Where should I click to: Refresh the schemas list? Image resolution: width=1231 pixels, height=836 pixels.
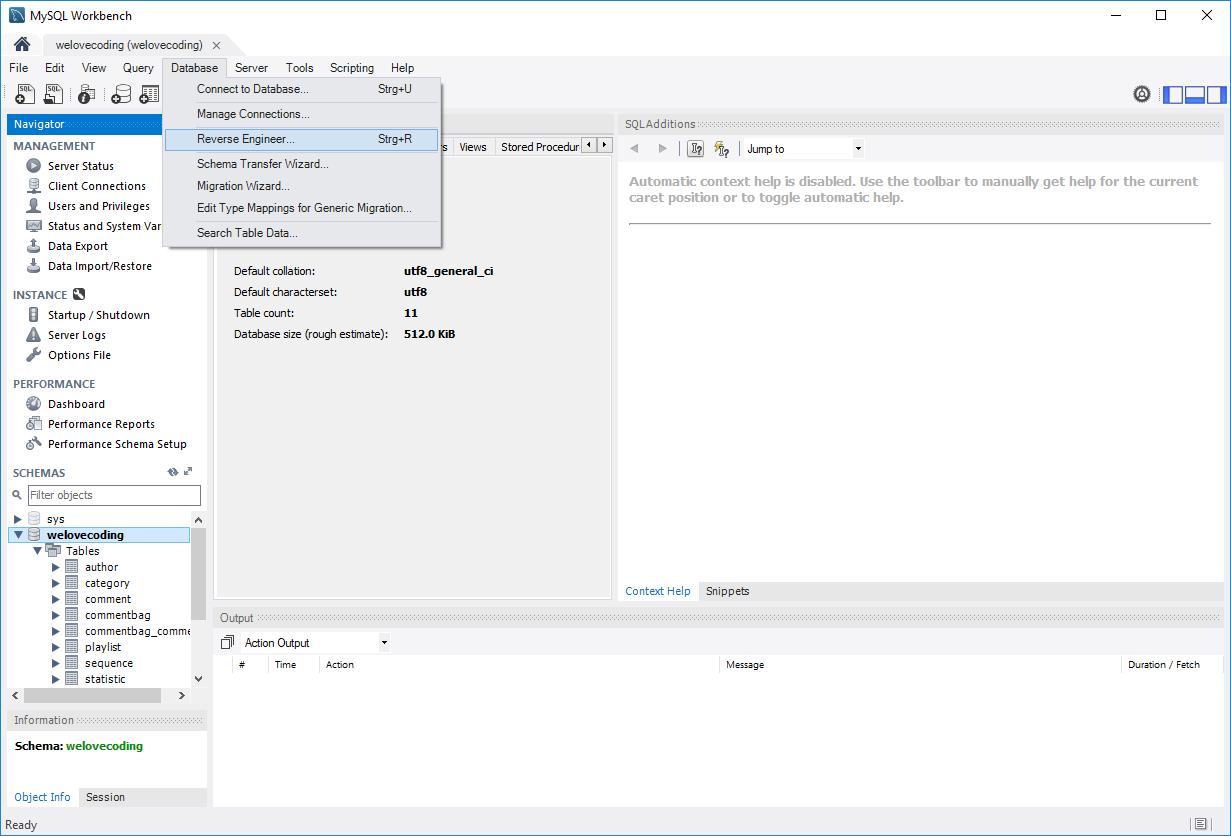pyautogui.click(x=173, y=472)
